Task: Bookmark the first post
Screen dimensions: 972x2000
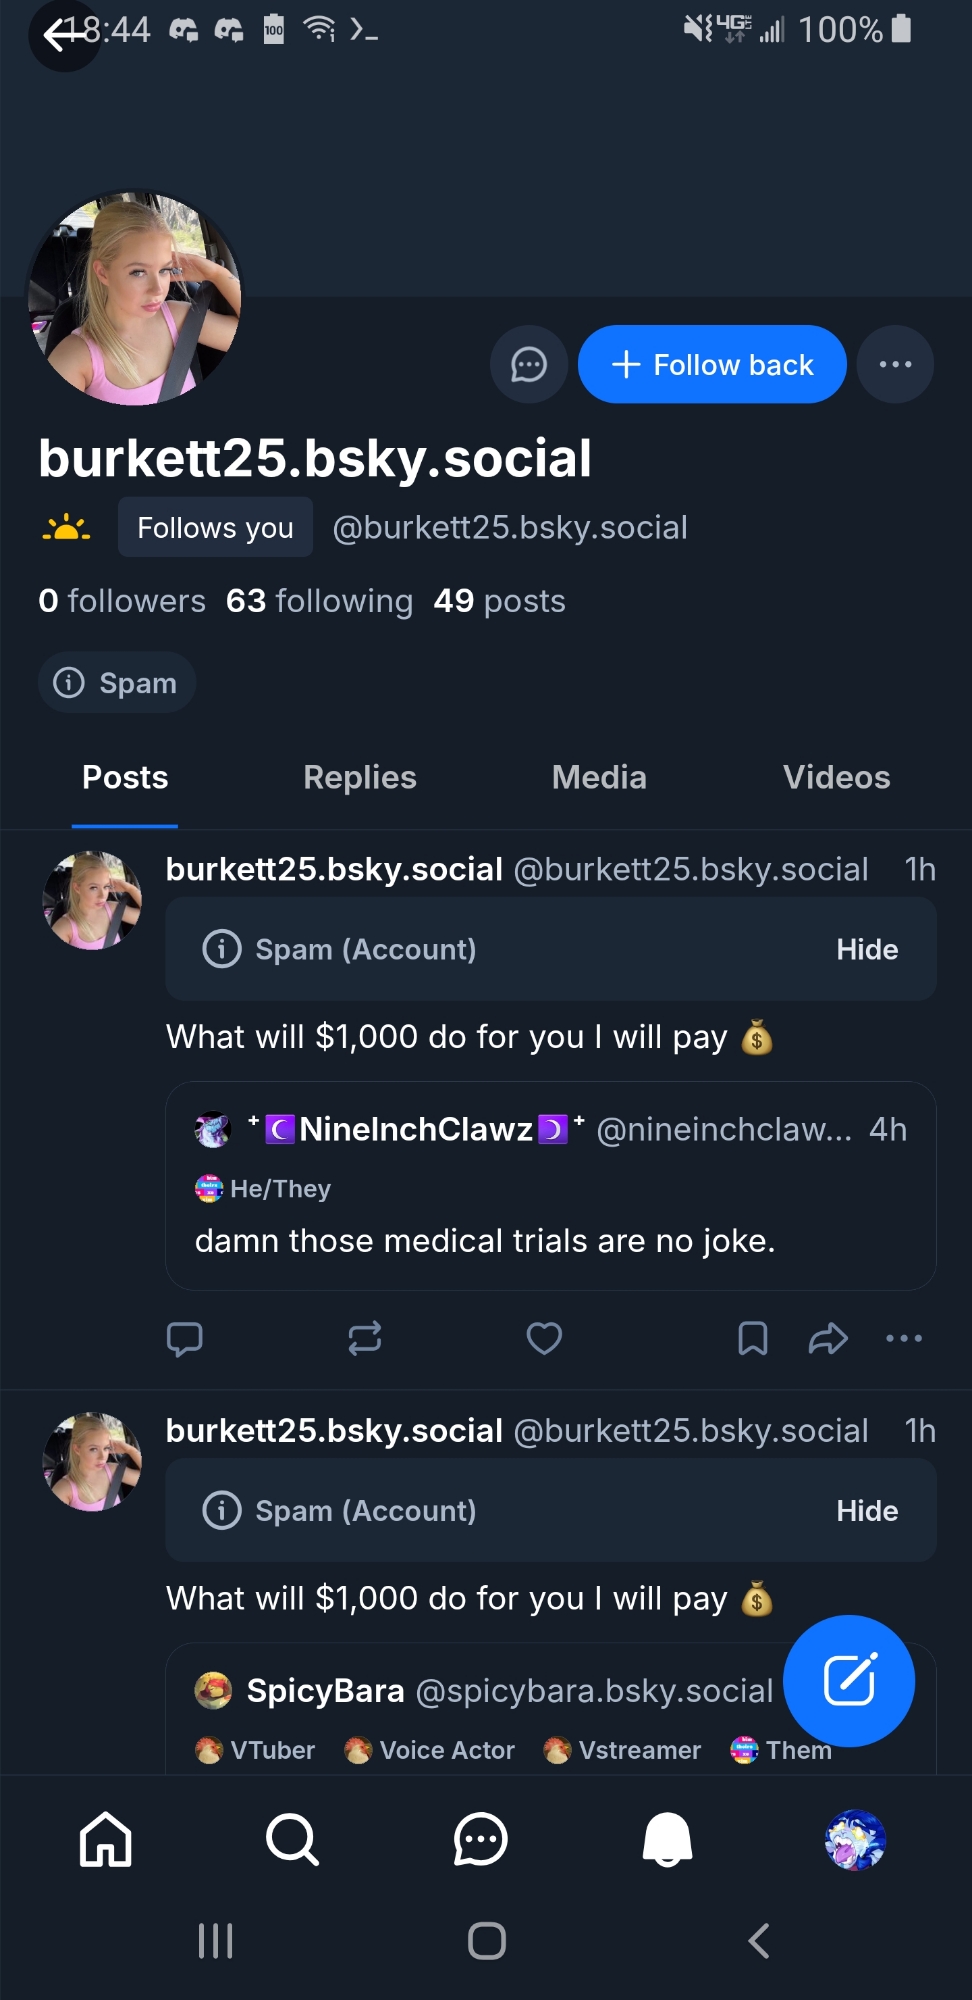Action: [x=752, y=1338]
